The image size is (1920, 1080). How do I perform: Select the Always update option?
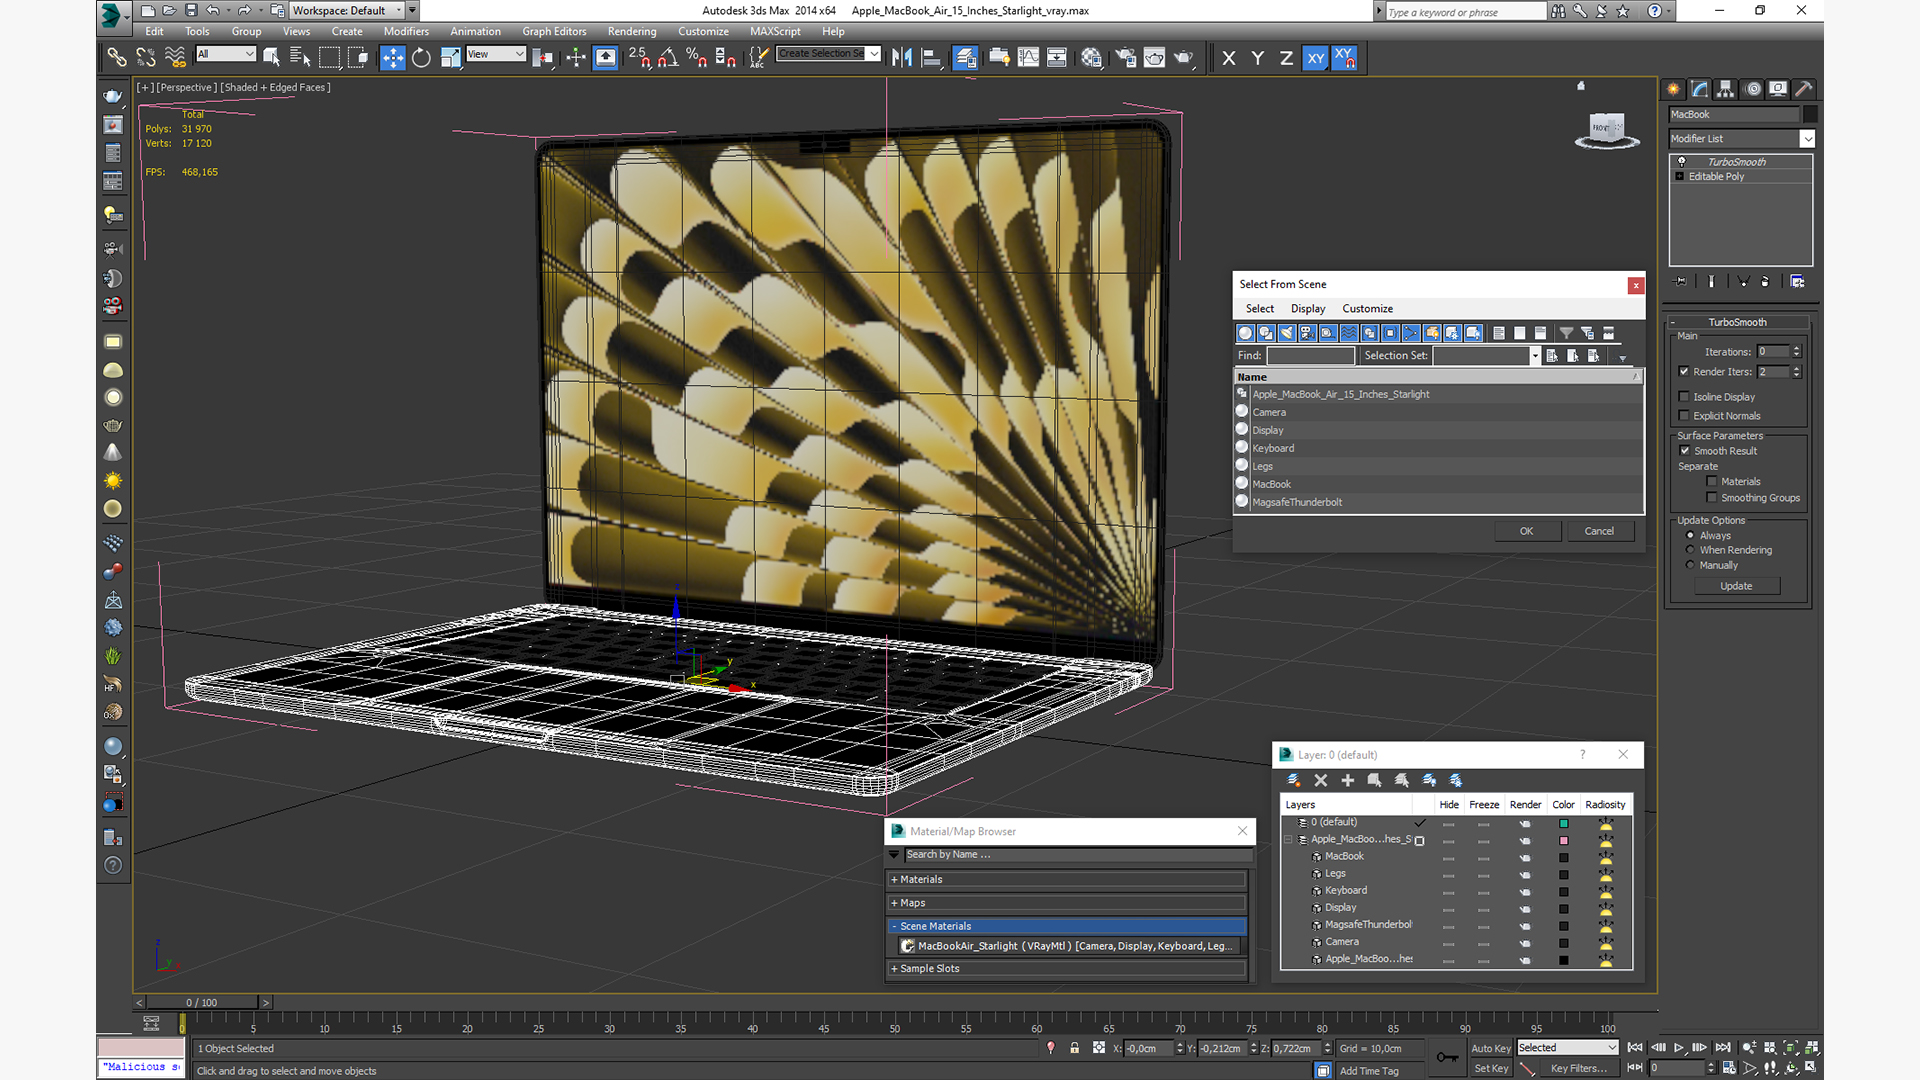tap(1691, 535)
